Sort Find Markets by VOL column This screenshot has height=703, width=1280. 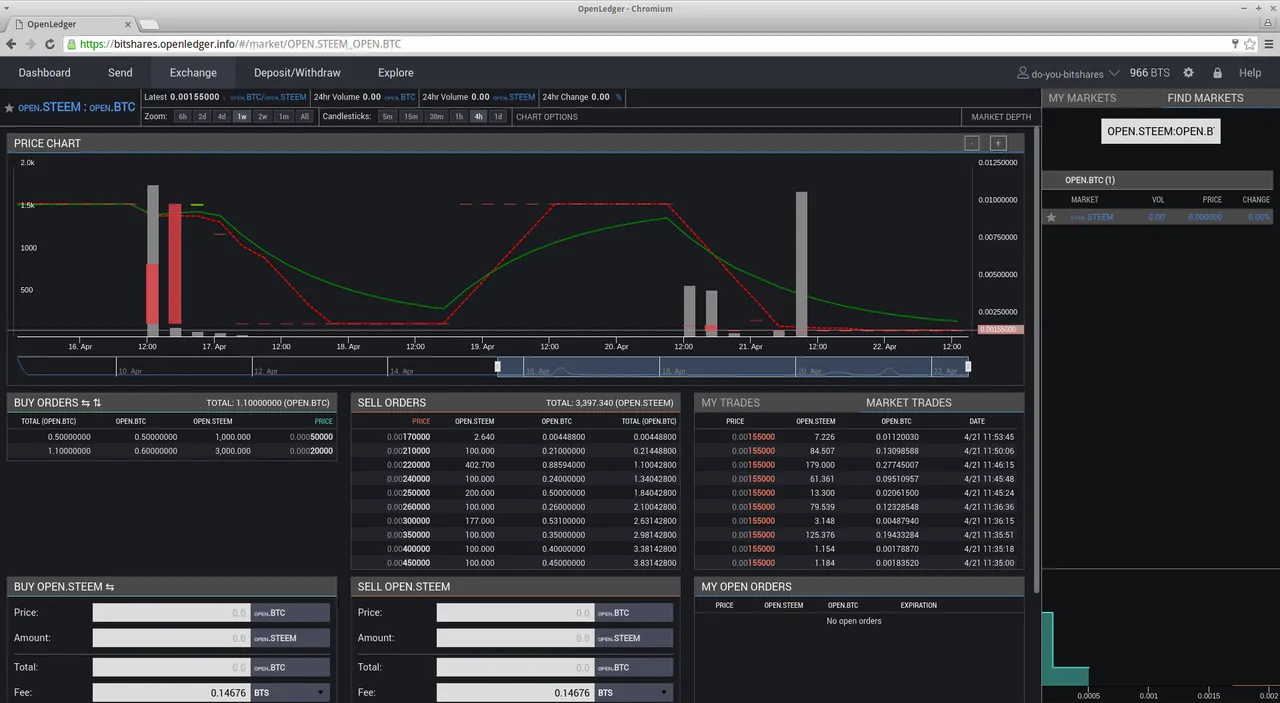(1158, 200)
